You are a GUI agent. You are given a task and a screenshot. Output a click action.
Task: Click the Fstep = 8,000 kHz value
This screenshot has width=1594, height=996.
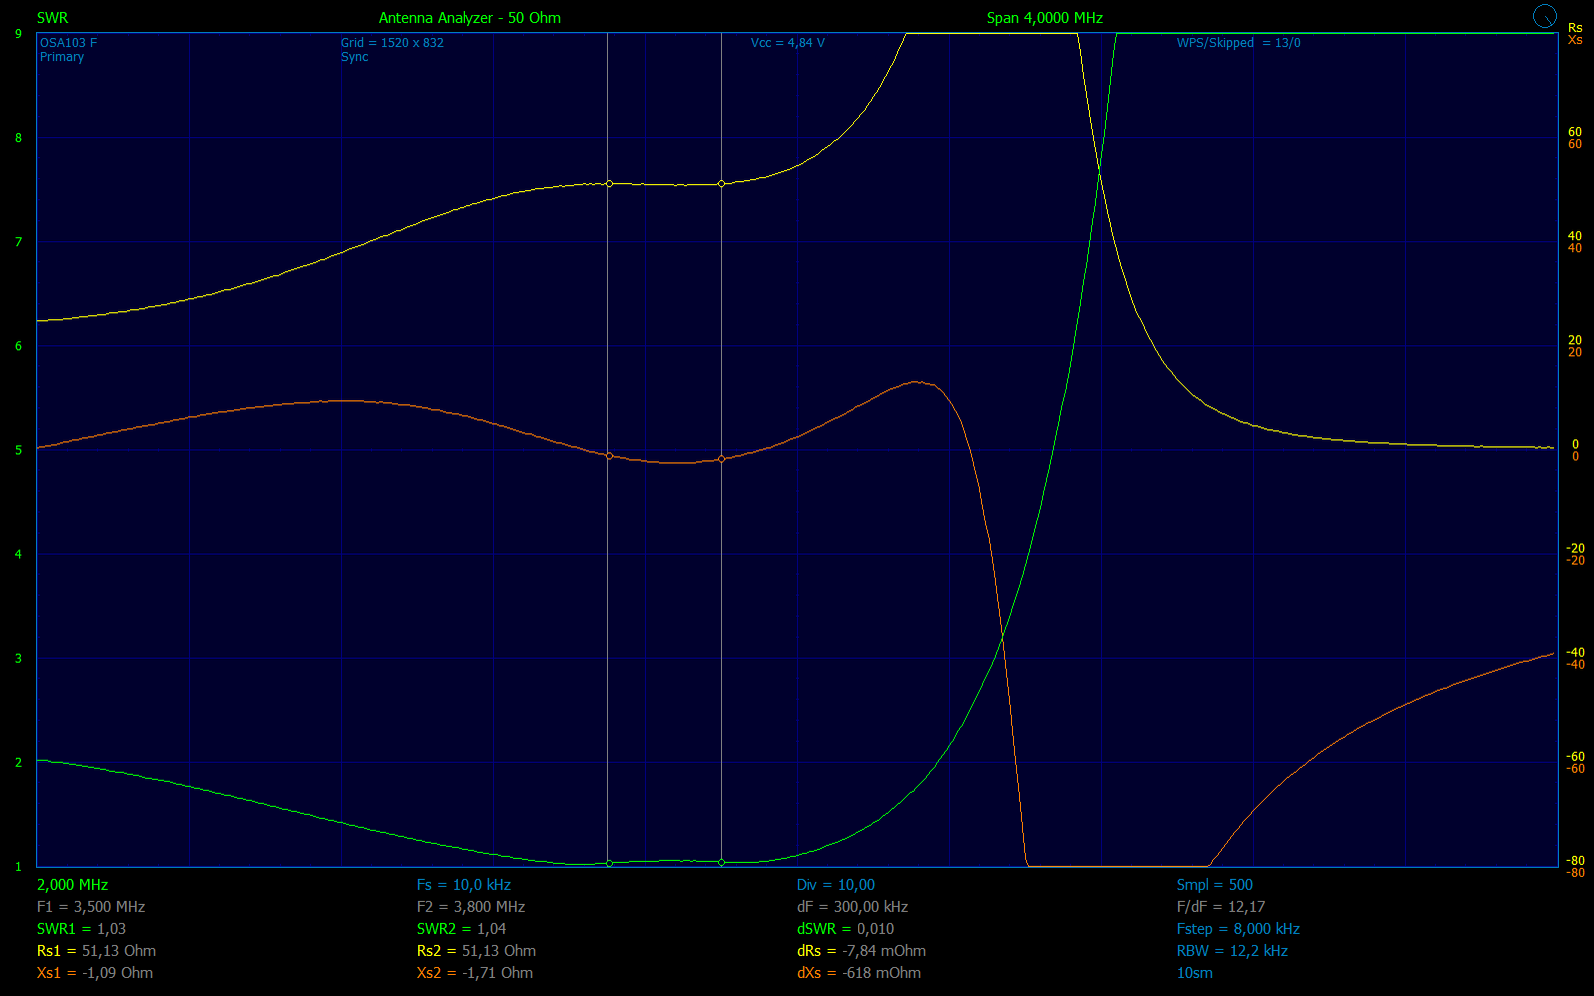1238,929
